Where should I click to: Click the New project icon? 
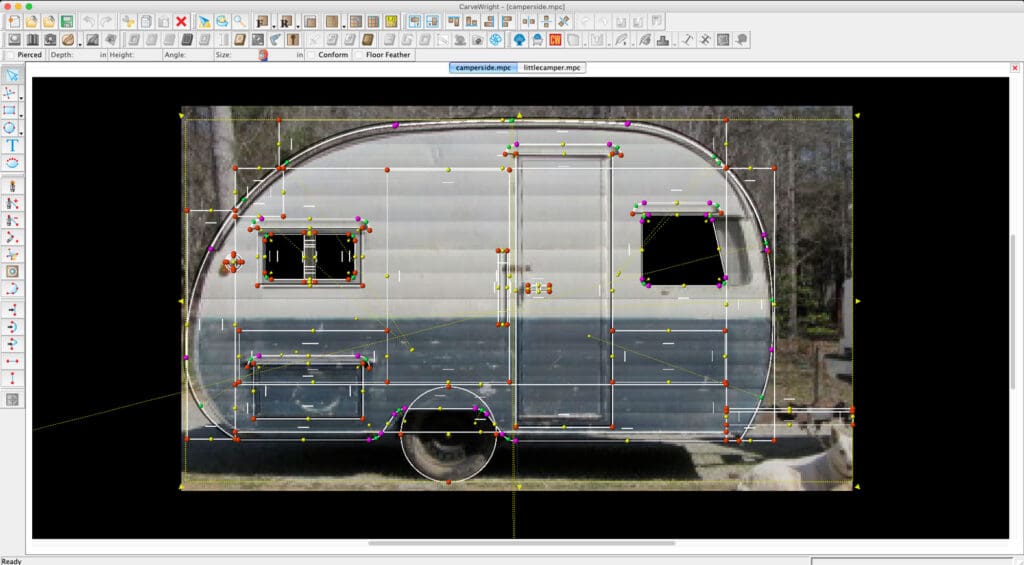click(14, 21)
